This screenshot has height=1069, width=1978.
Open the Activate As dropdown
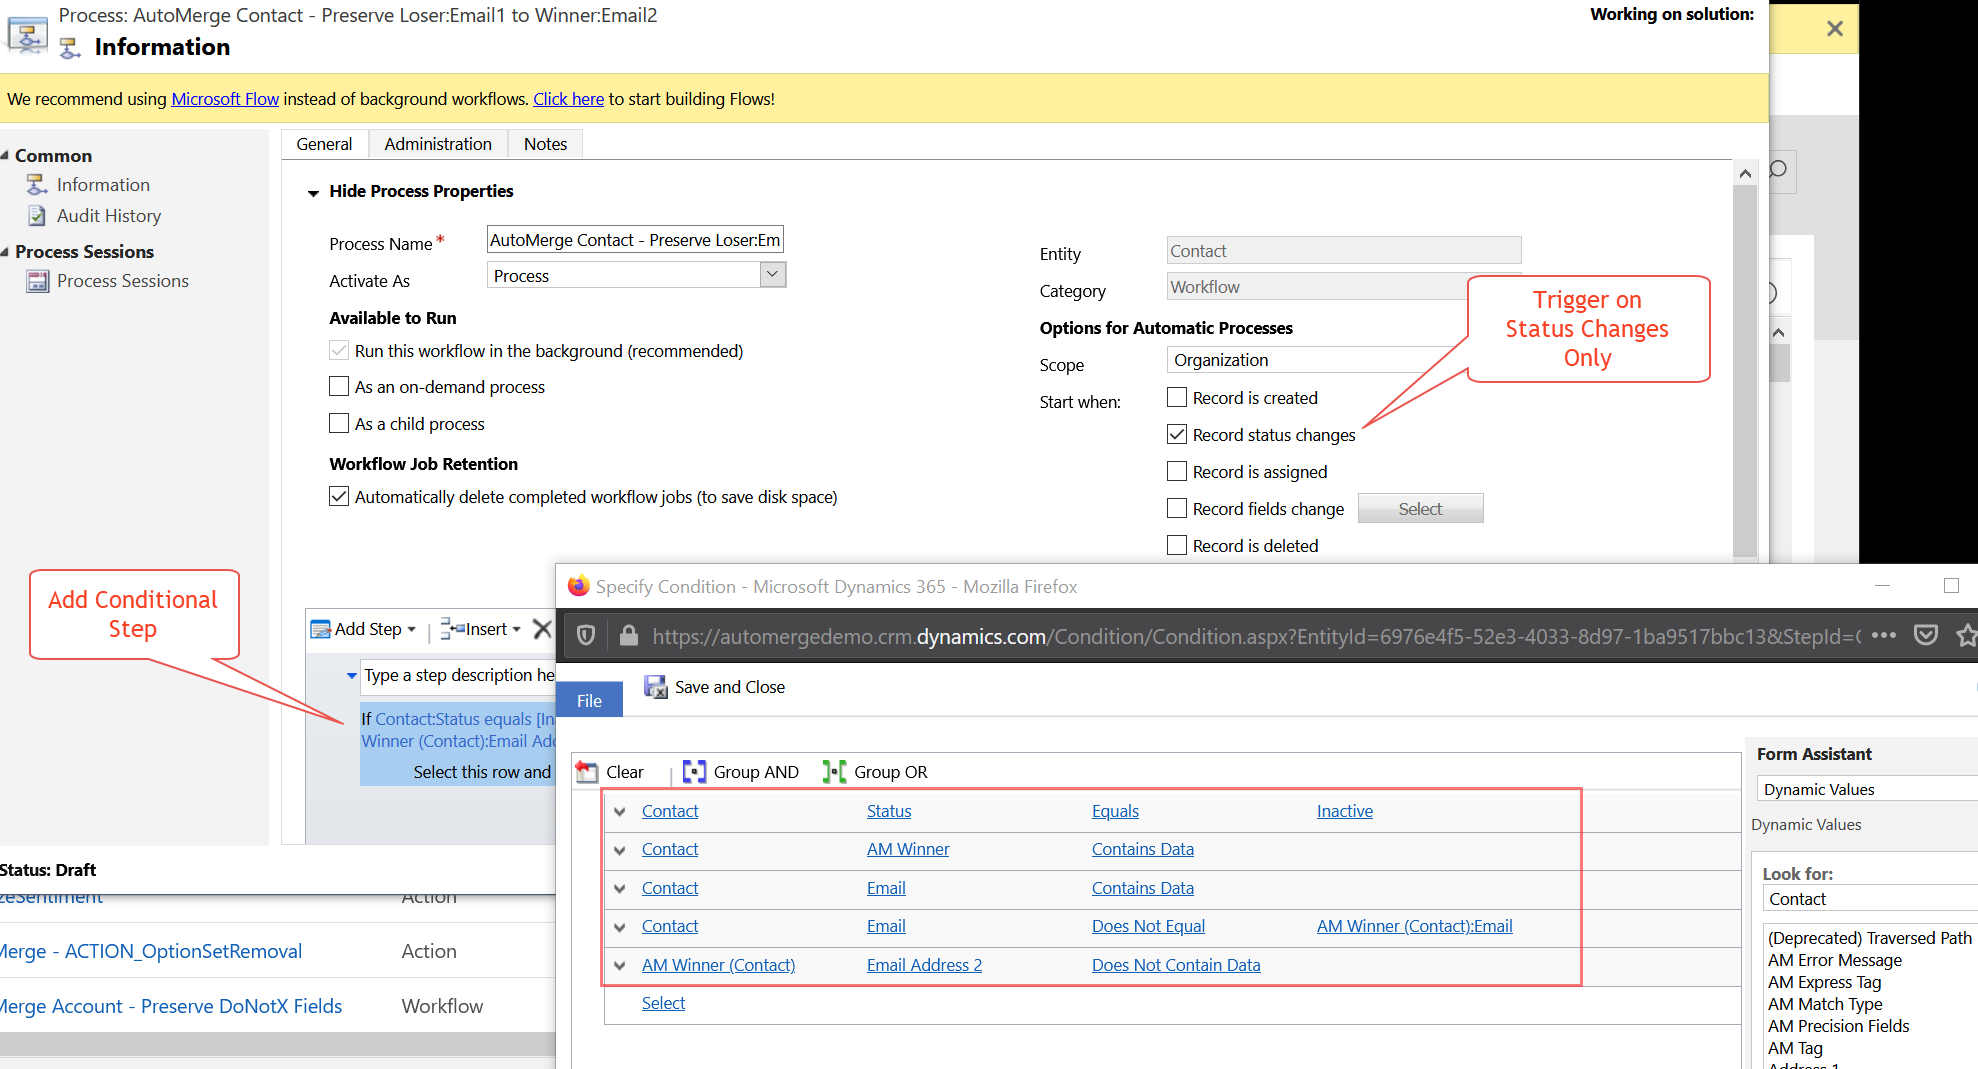(x=772, y=275)
